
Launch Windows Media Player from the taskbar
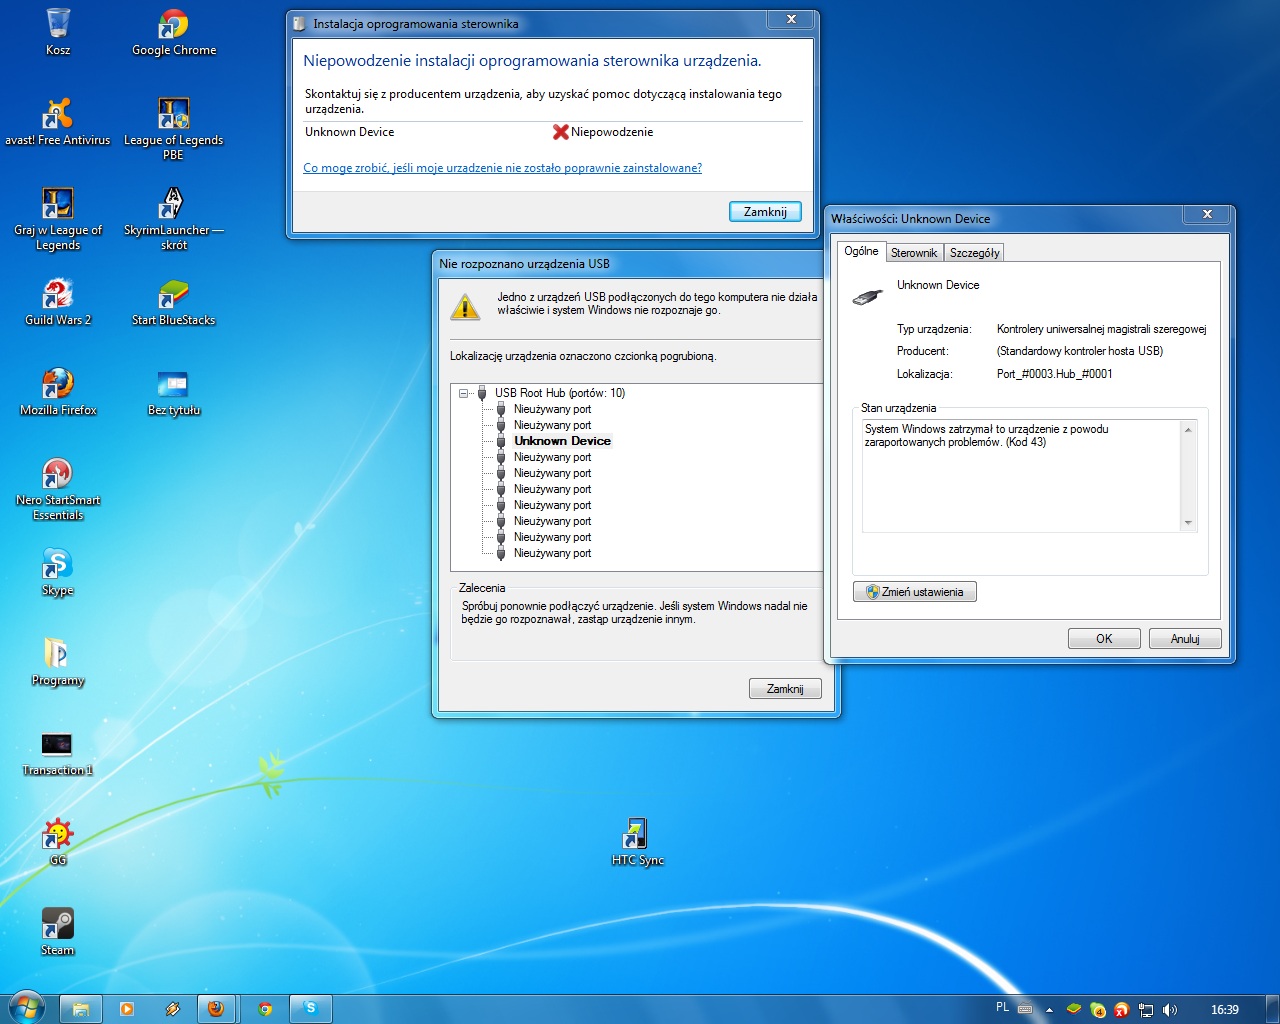coord(127,1009)
